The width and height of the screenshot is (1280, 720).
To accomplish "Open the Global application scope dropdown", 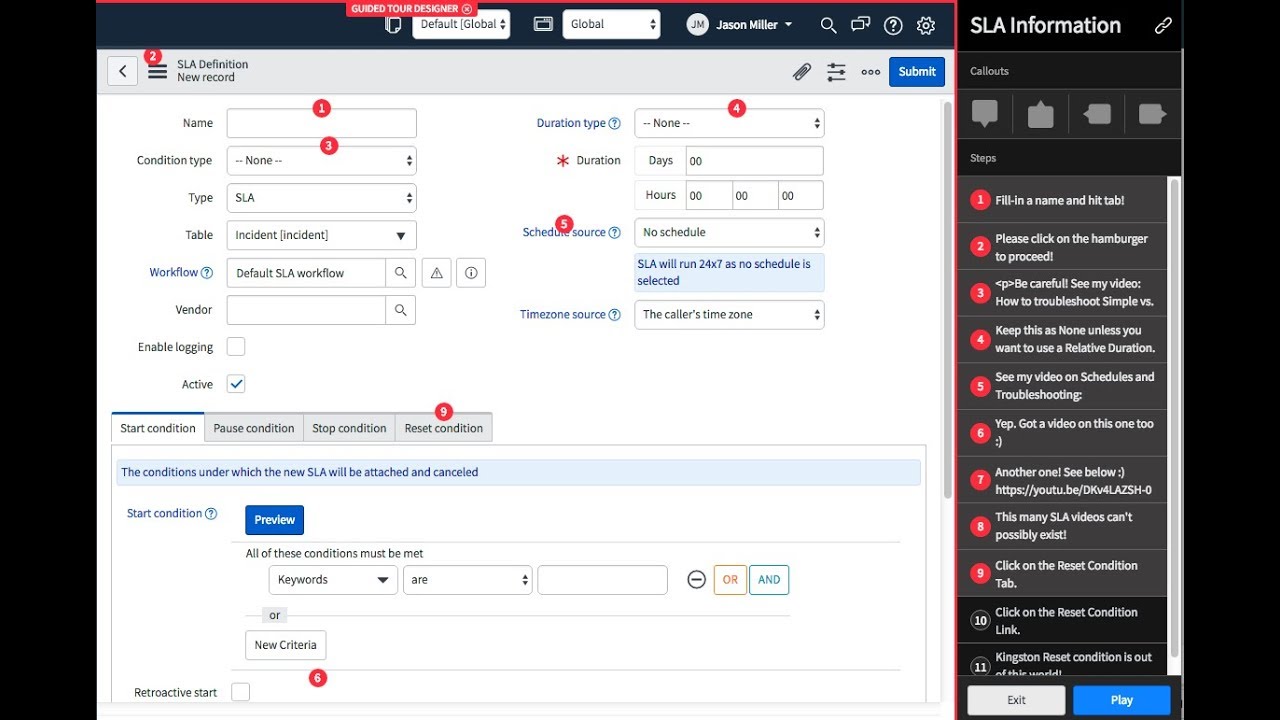I will pos(611,24).
